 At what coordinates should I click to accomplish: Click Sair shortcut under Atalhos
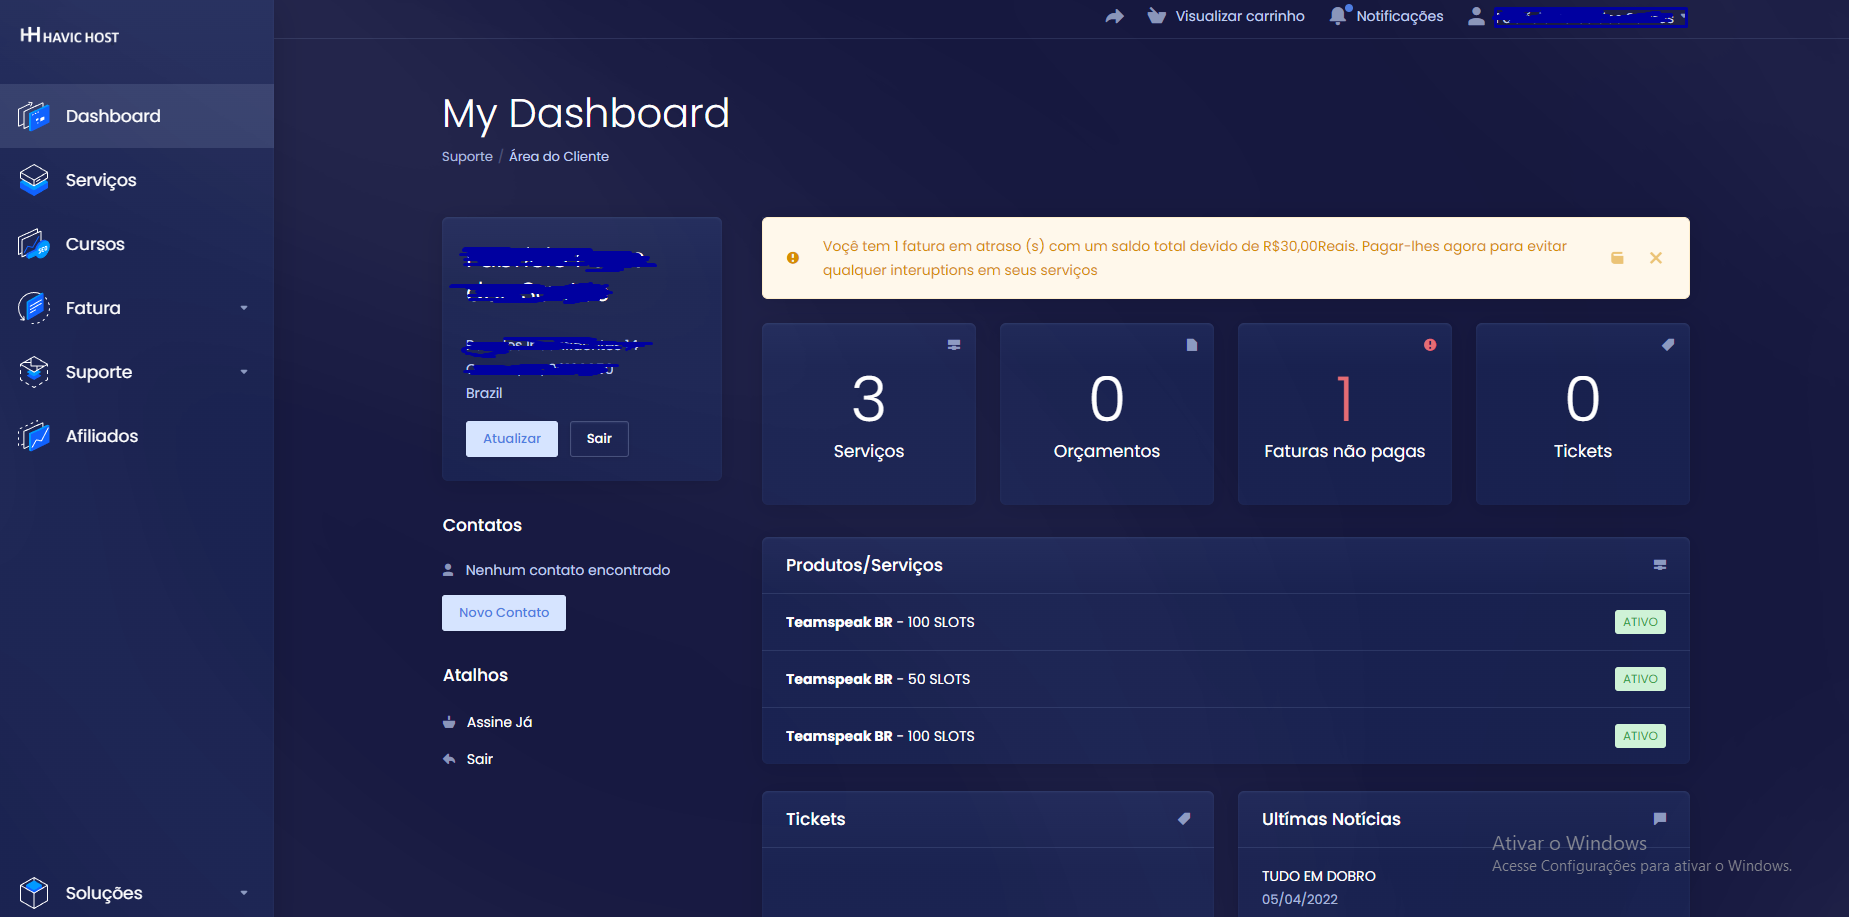[x=480, y=759]
